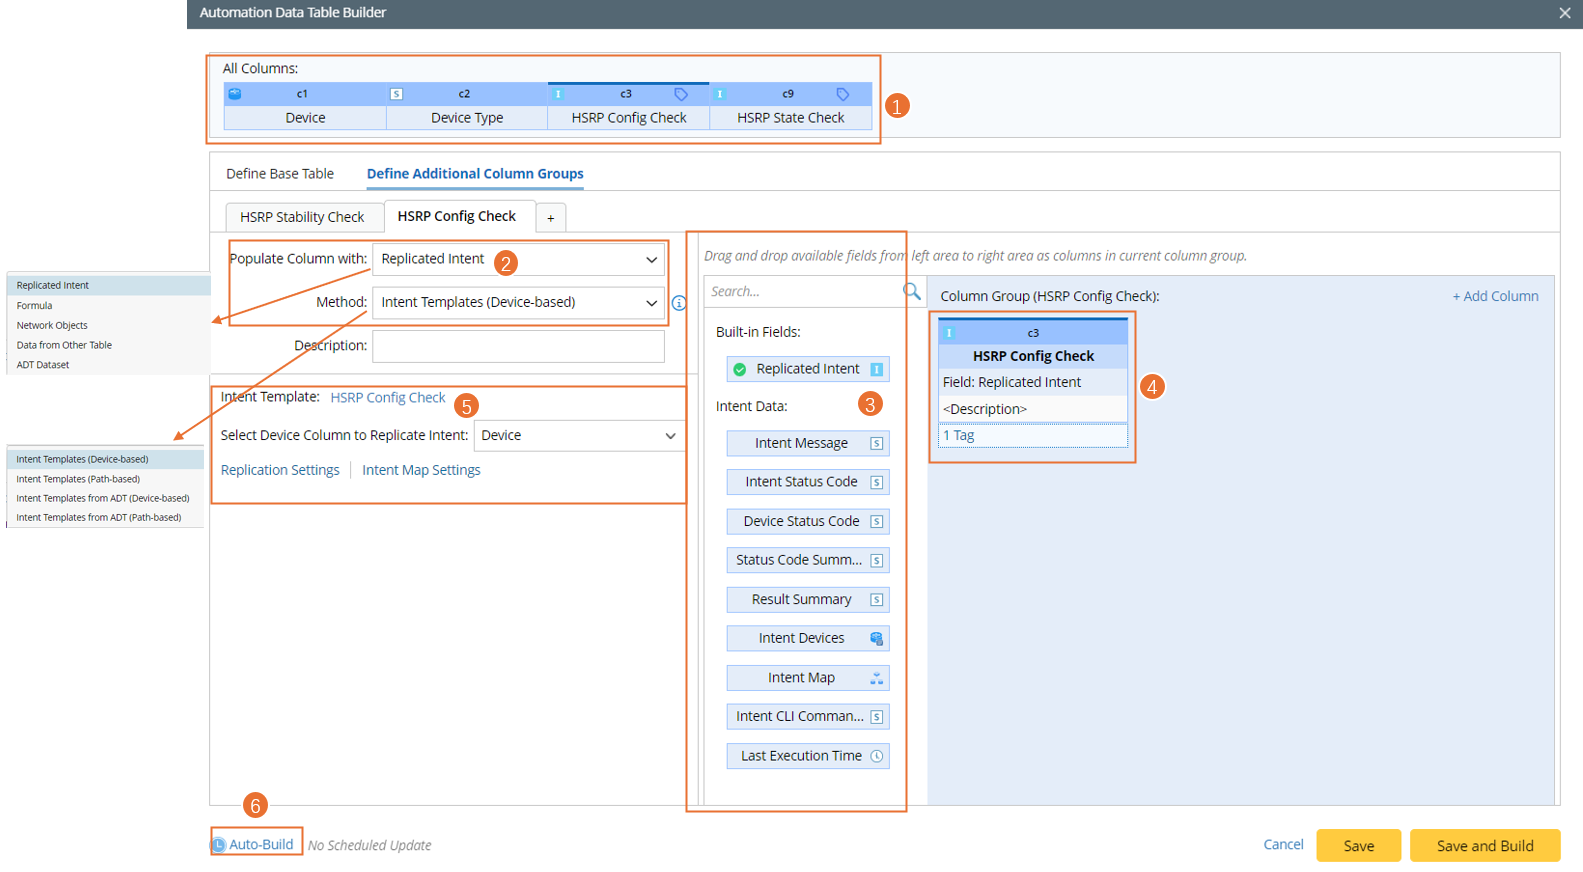Open the Replication Settings link
The width and height of the screenshot is (1583, 872).
280,470
